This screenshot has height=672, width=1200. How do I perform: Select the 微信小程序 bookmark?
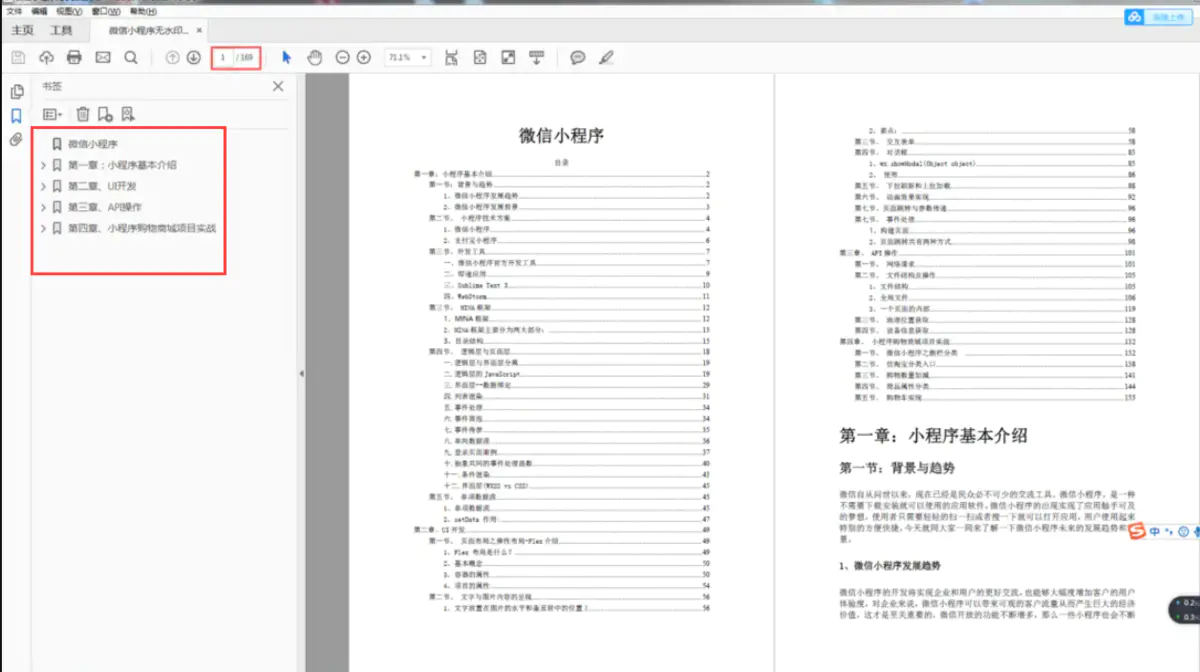click(x=93, y=144)
